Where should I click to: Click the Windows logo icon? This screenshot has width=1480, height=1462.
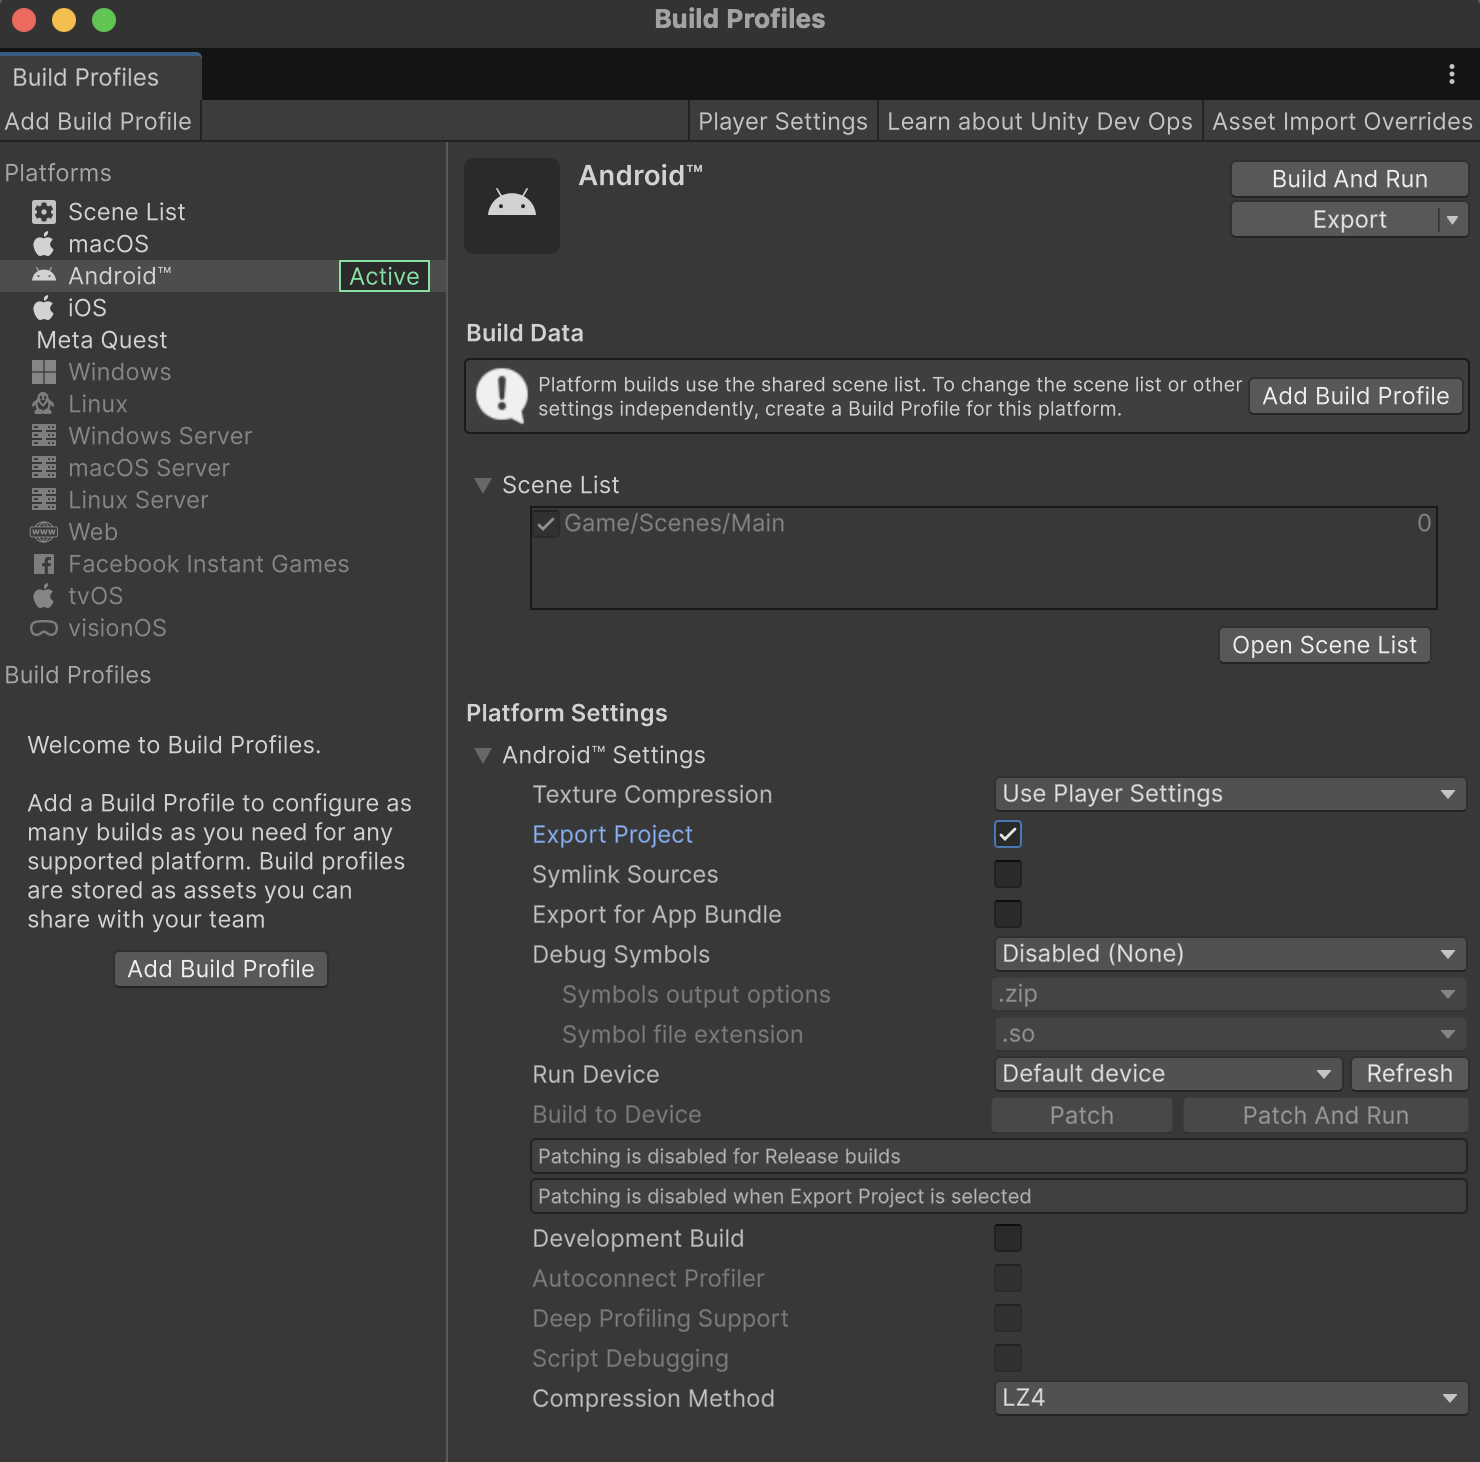[44, 372]
